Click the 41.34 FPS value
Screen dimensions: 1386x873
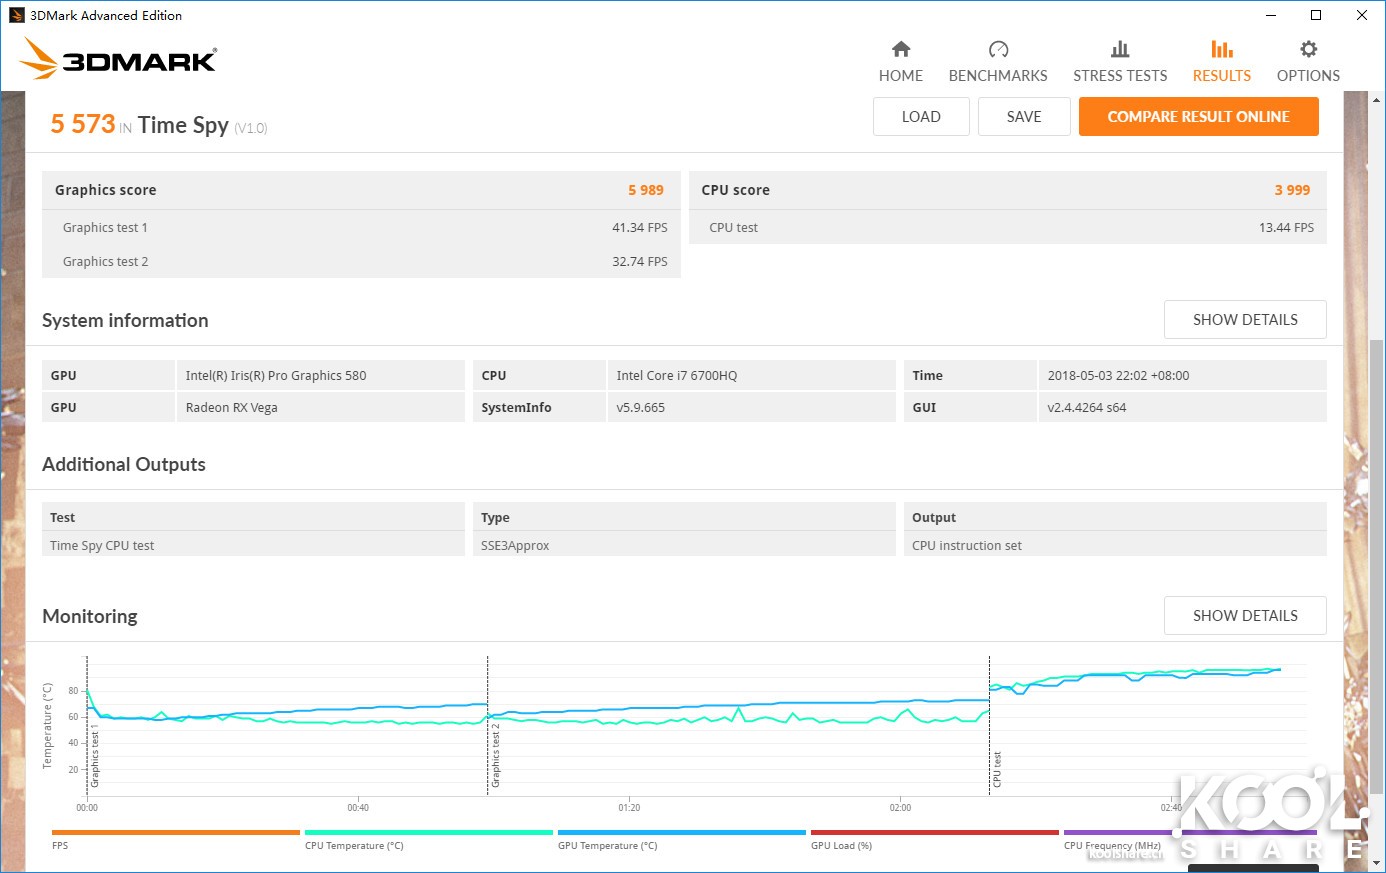(x=640, y=228)
